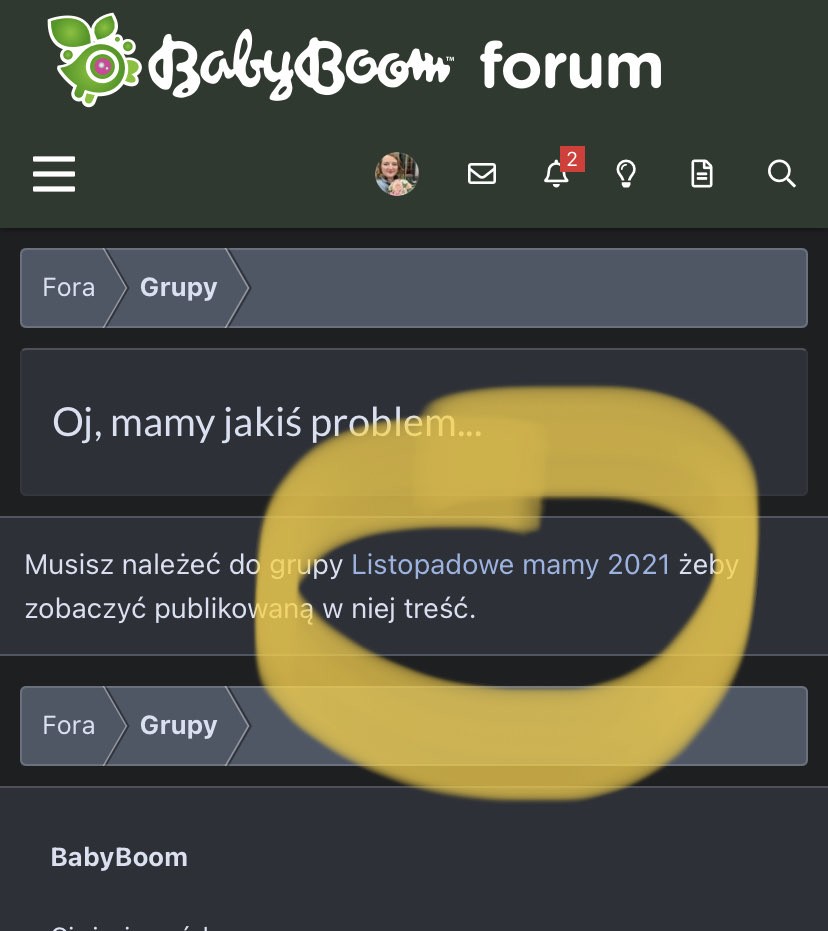
Task: Open the hamburger navigation menu
Action: pyautogui.click(x=54, y=174)
